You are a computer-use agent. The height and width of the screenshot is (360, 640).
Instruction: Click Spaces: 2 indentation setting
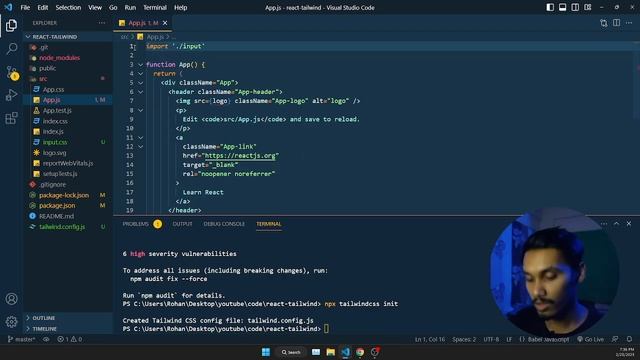(464, 339)
